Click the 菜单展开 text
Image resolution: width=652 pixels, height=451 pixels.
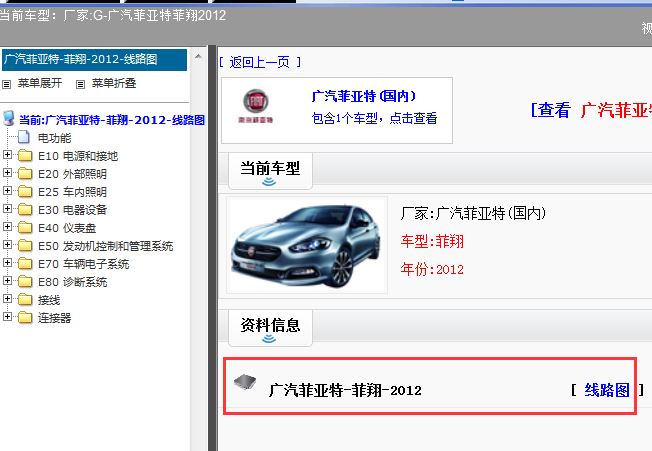tap(40, 84)
